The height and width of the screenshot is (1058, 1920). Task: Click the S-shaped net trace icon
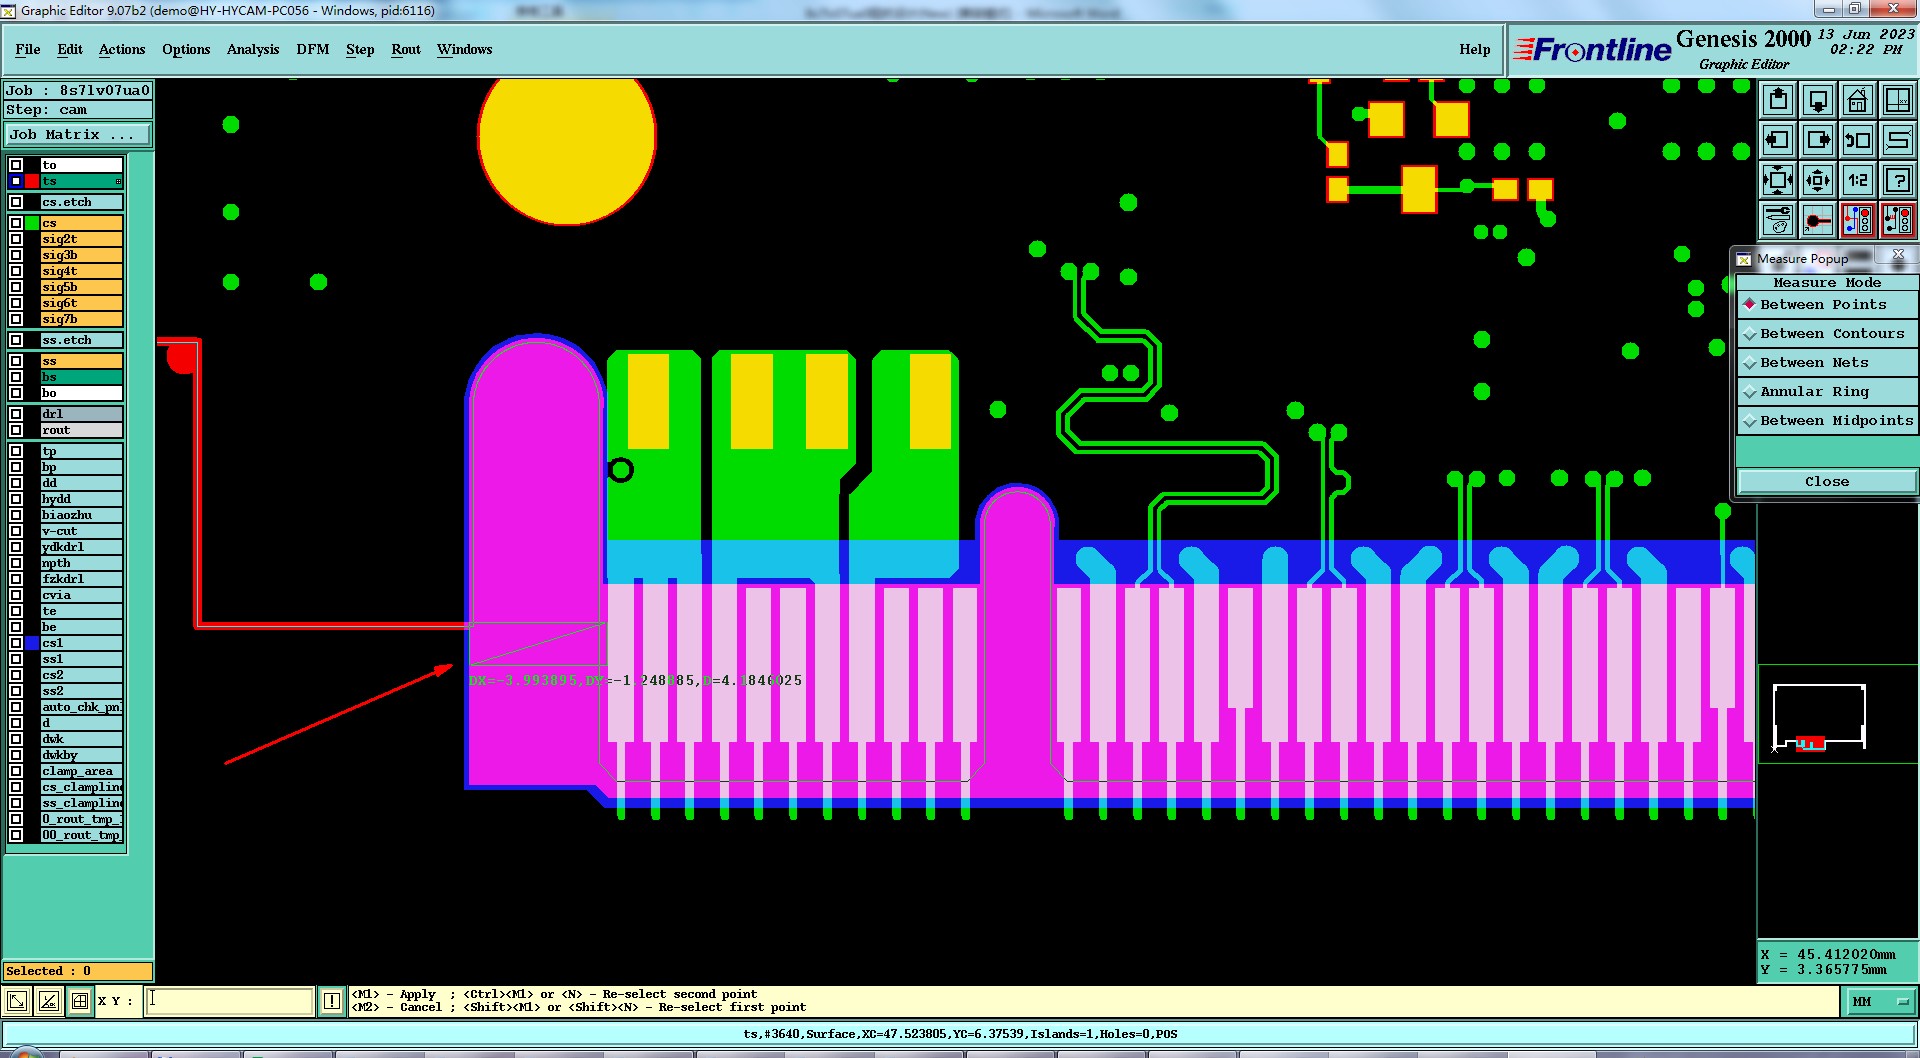click(1897, 140)
